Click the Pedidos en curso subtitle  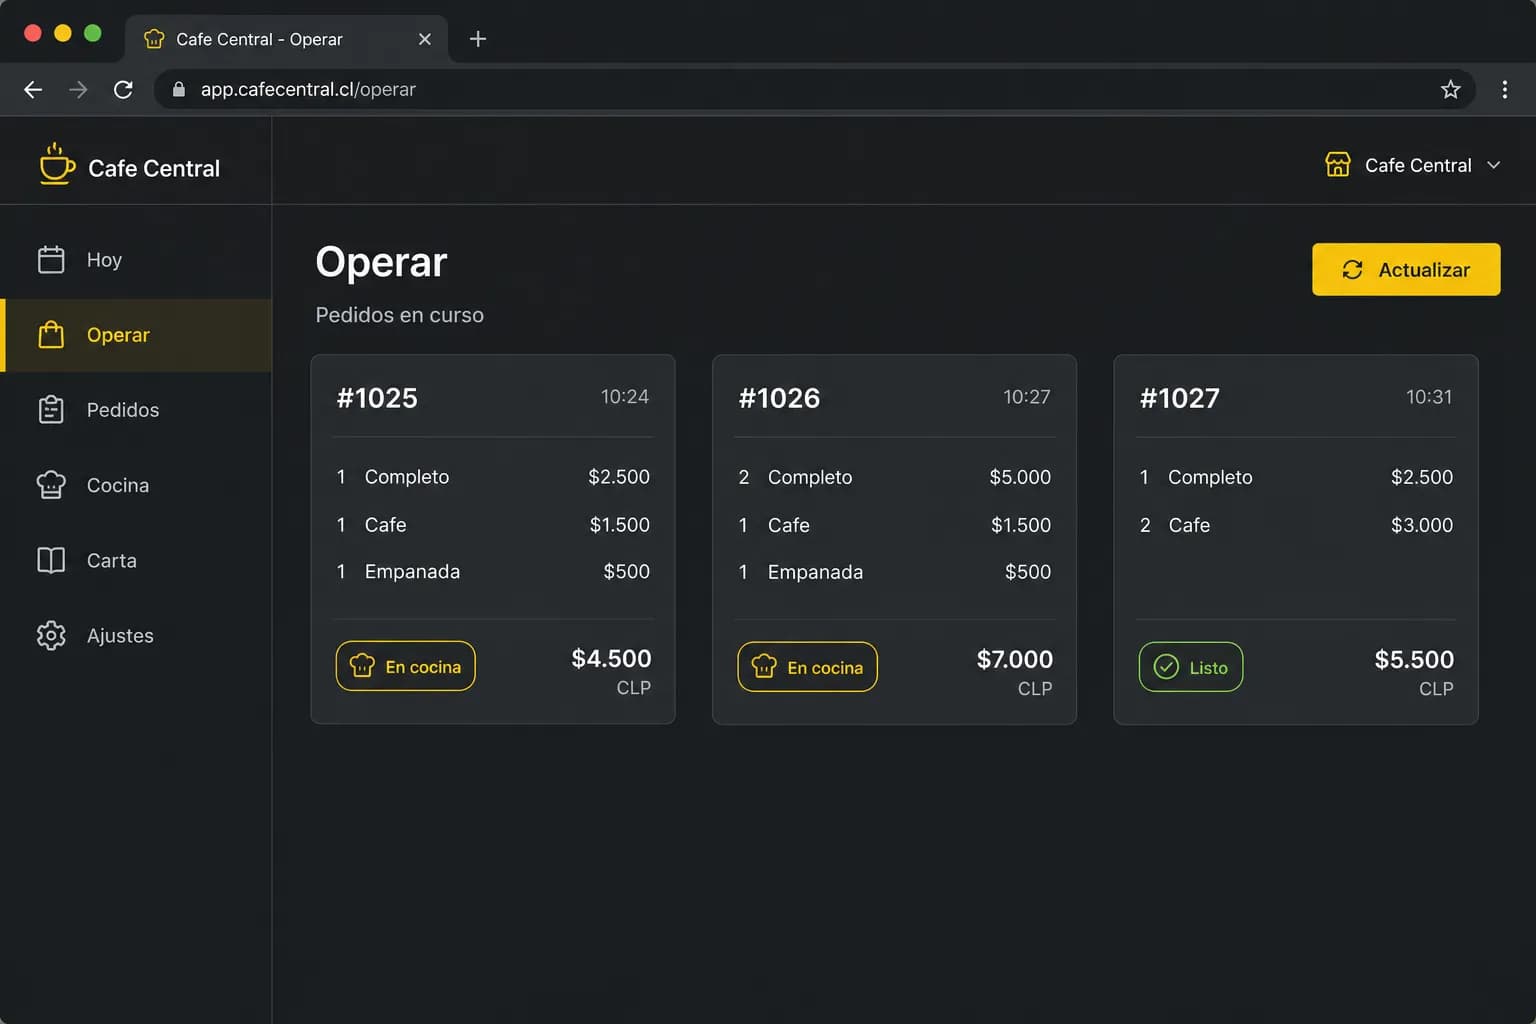400,315
